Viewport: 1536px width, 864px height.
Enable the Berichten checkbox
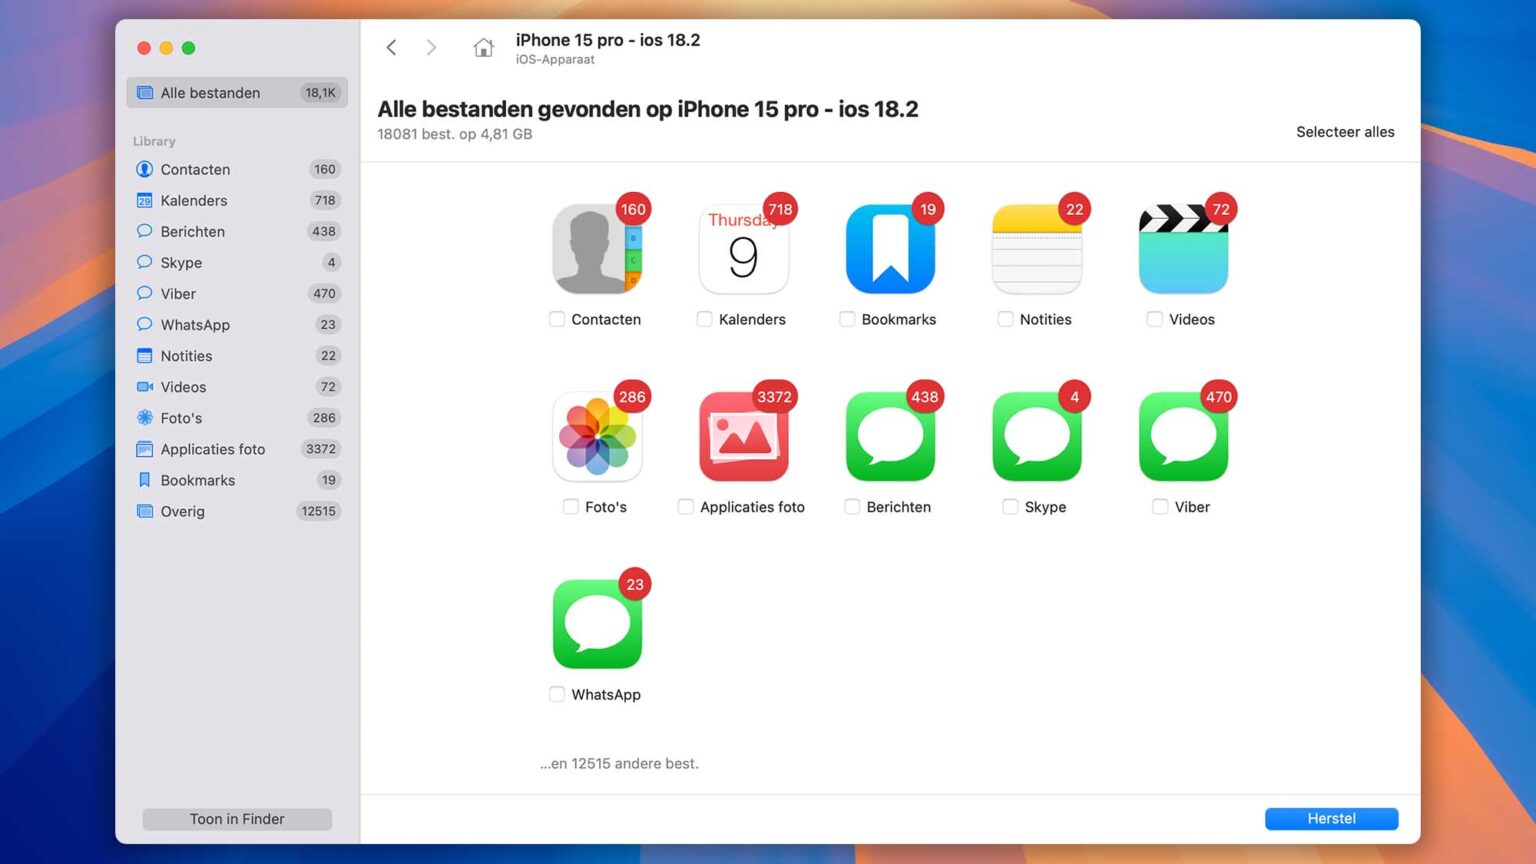[x=852, y=507]
